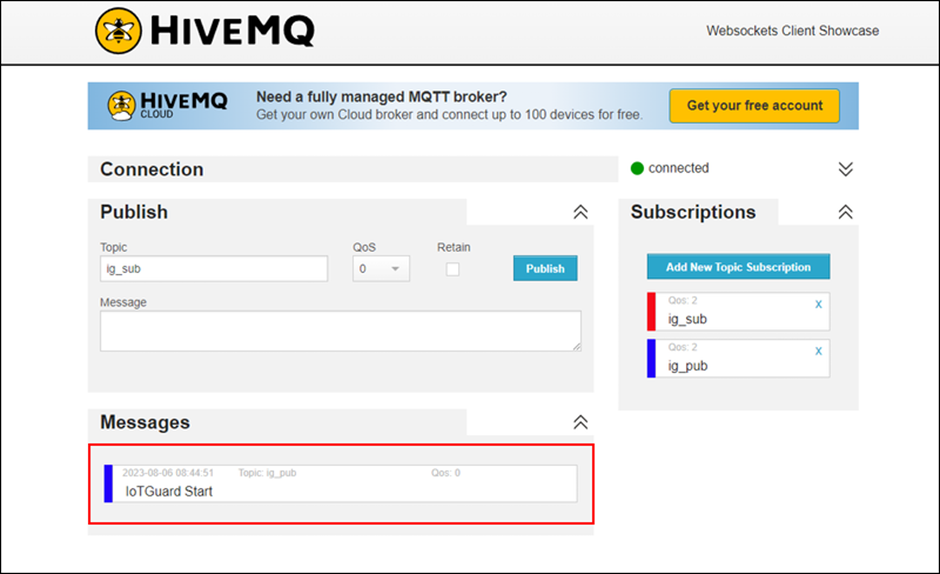Click the 'Qos: 0' label in message
The height and width of the screenshot is (574, 940).
(445, 473)
